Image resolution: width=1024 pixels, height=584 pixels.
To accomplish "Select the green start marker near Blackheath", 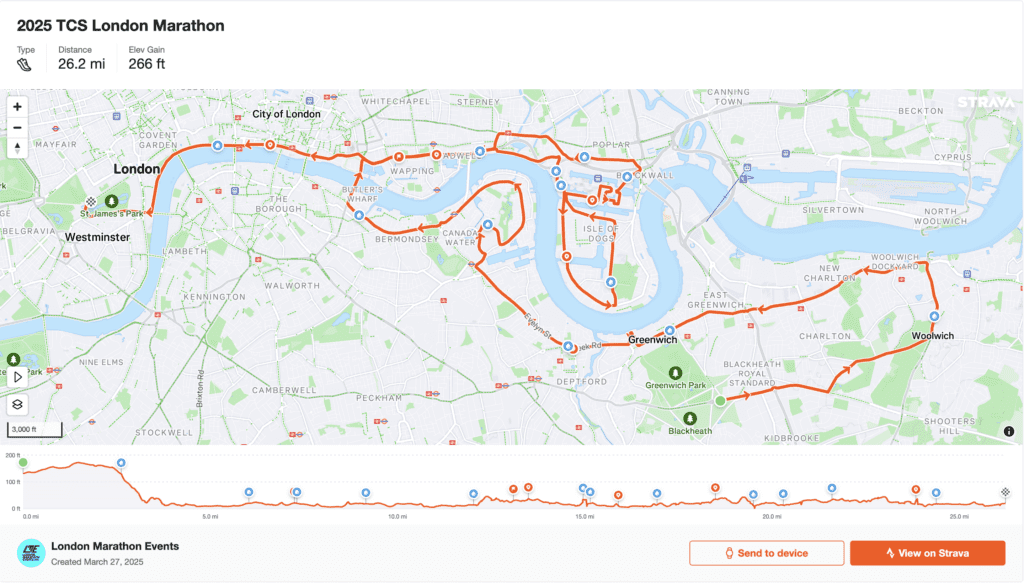I will pyautogui.click(x=719, y=401).
